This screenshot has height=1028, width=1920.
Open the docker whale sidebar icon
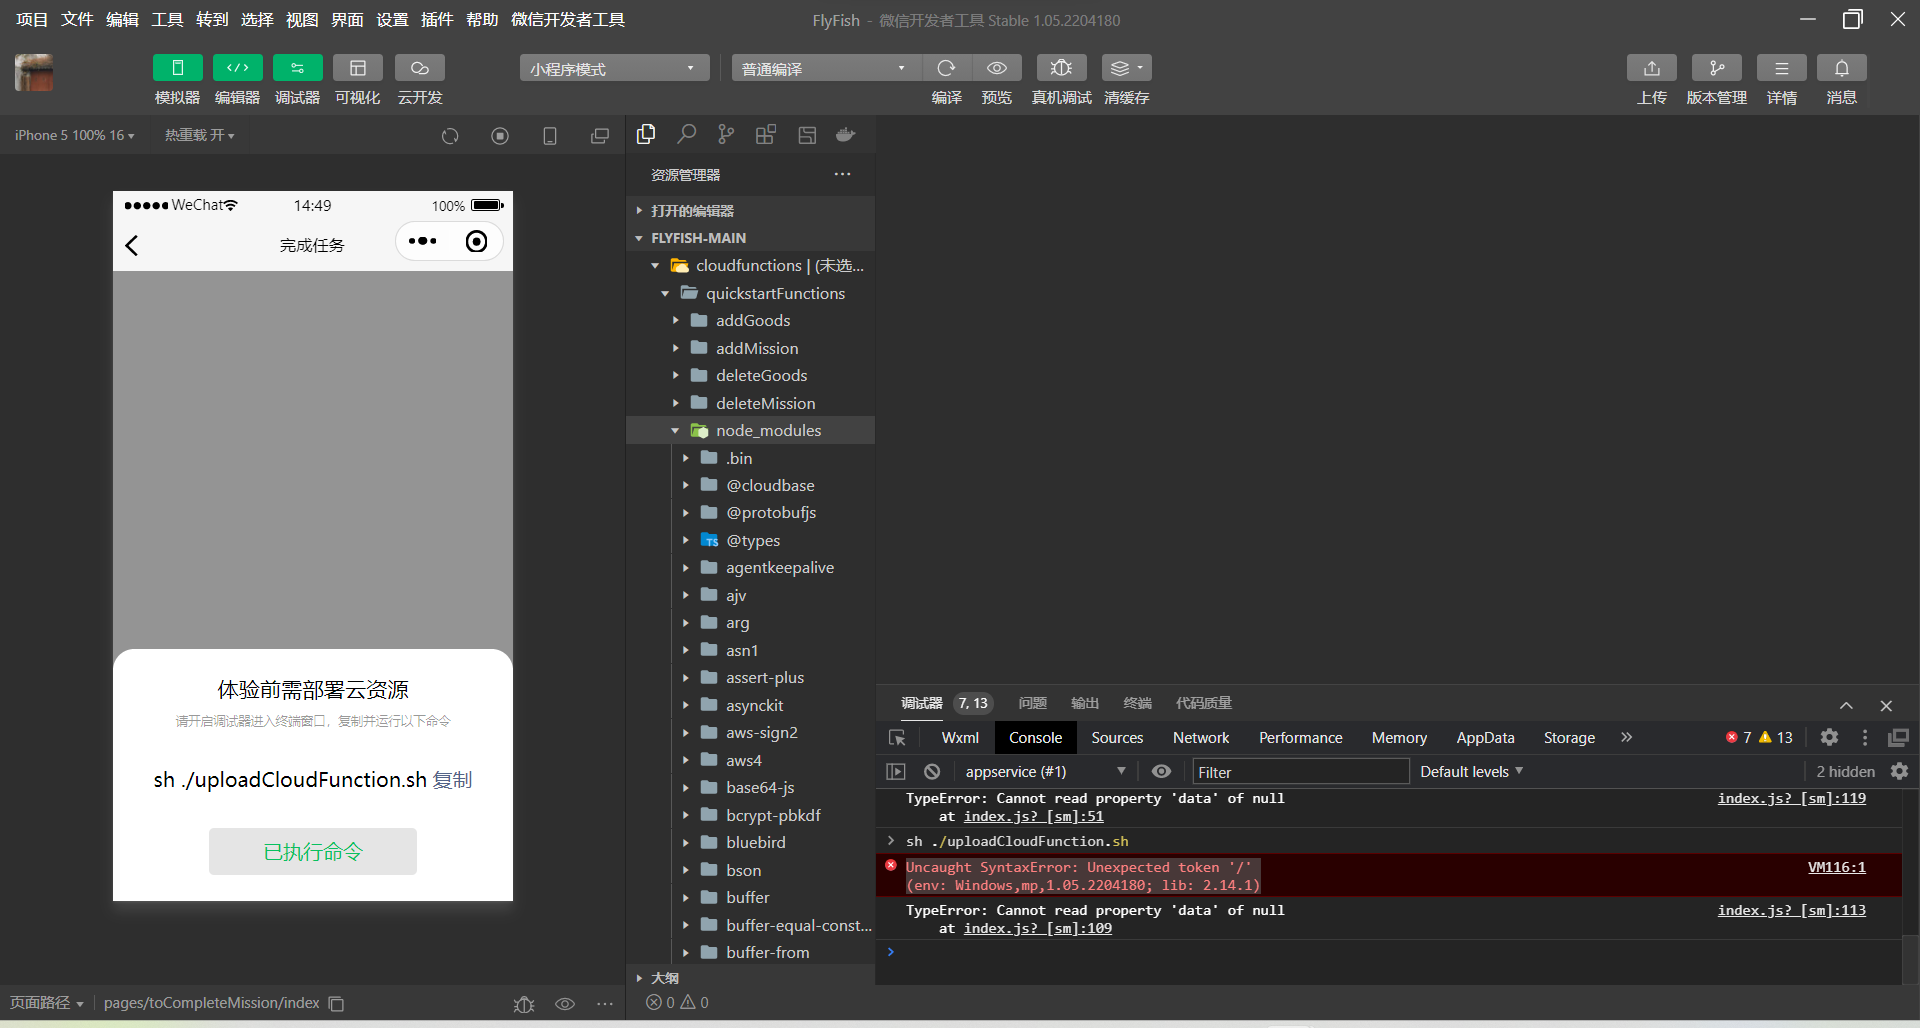coord(846,134)
